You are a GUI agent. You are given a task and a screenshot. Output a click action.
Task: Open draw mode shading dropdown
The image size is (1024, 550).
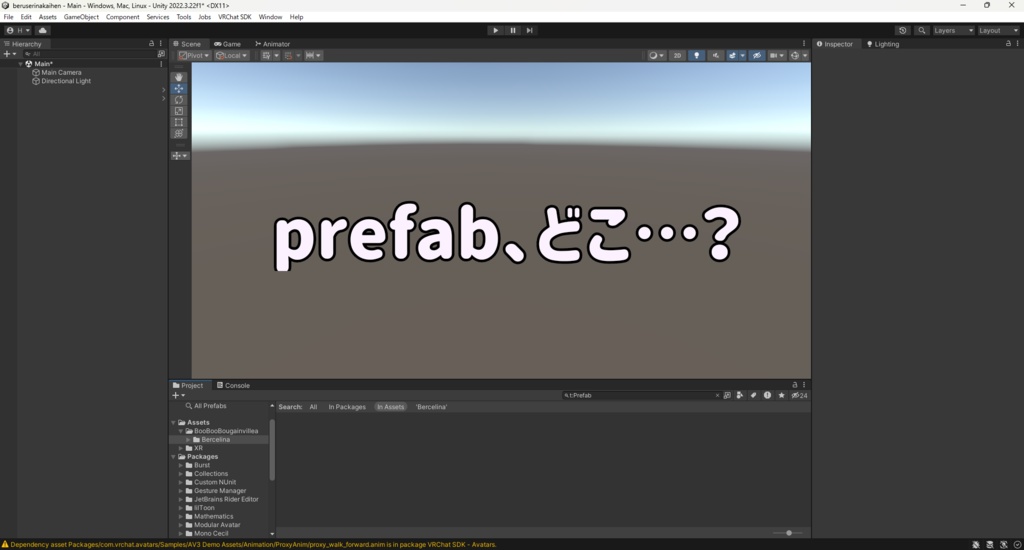[x=656, y=56]
